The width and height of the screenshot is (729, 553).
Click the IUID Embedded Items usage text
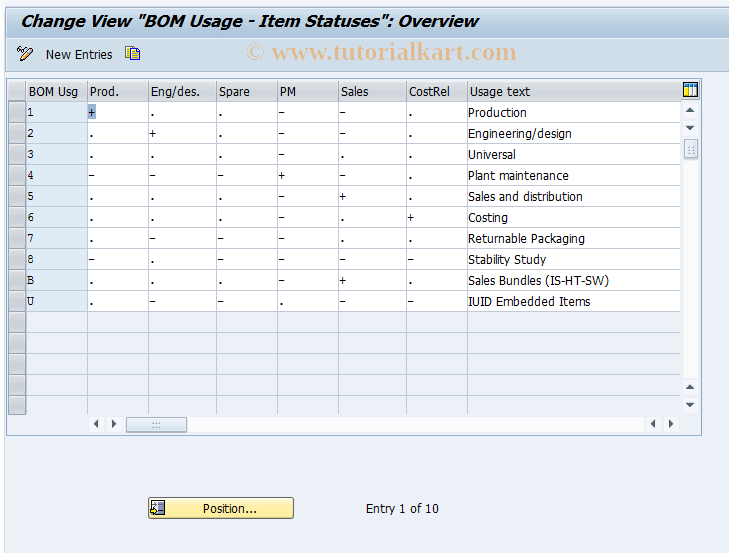529,301
